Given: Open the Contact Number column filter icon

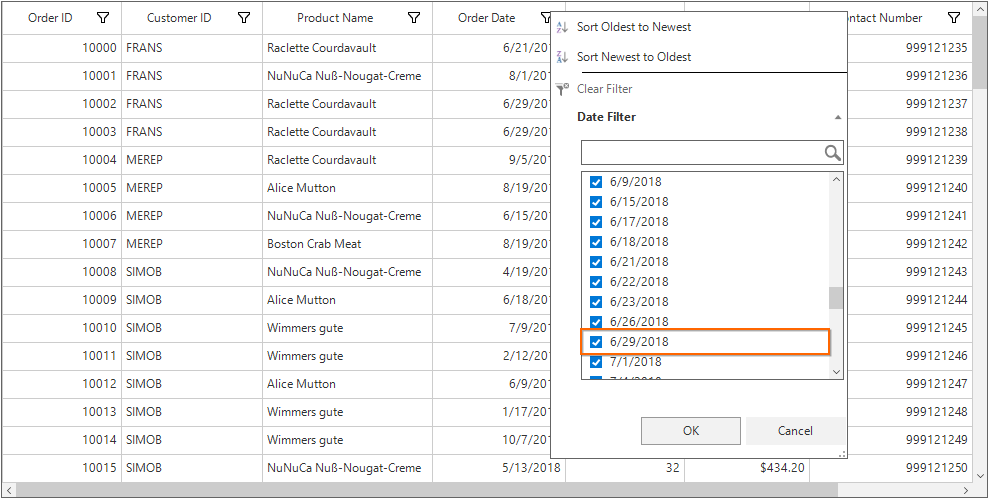Looking at the screenshot, I should (954, 18).
